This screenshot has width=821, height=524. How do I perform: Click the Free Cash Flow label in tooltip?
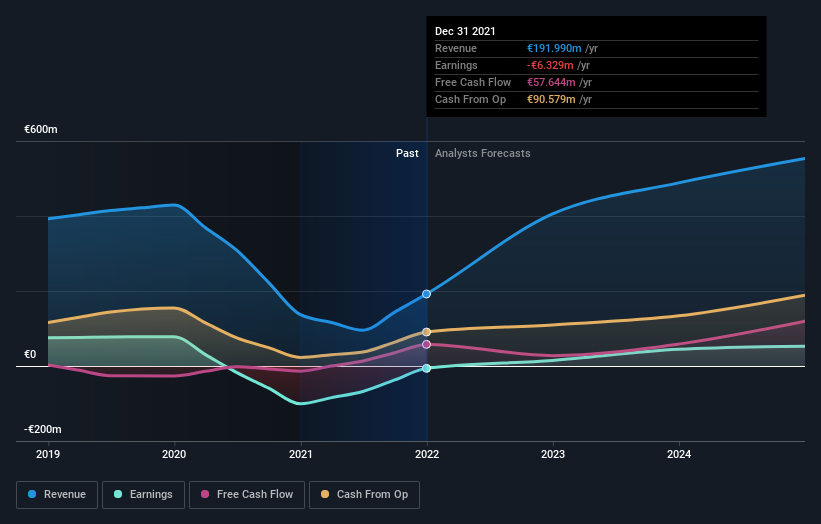[x=473, y=82]
